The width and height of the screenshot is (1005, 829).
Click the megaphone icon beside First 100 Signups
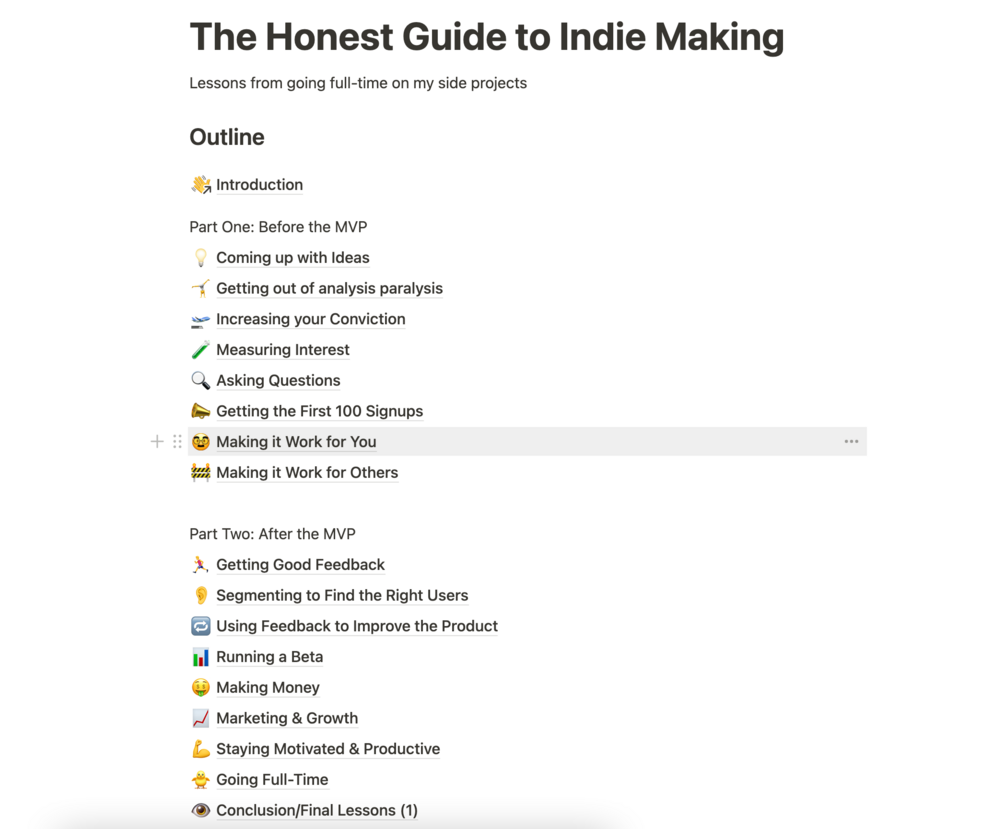[x=201, y=411]
